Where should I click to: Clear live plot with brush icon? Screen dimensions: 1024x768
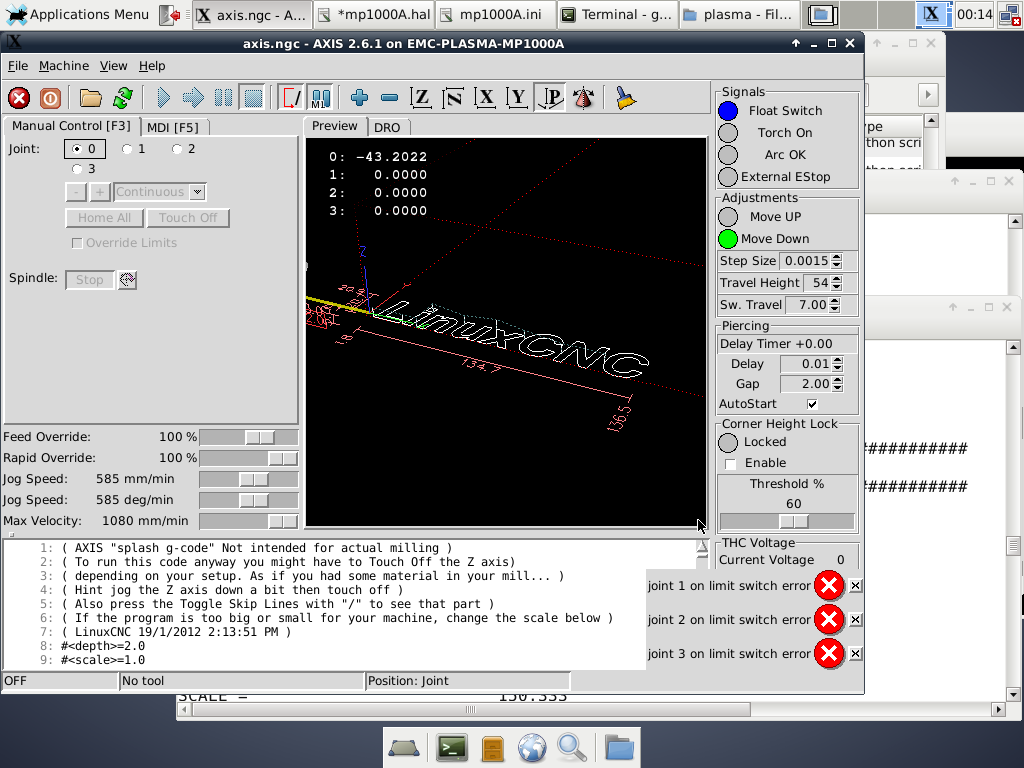625,99
